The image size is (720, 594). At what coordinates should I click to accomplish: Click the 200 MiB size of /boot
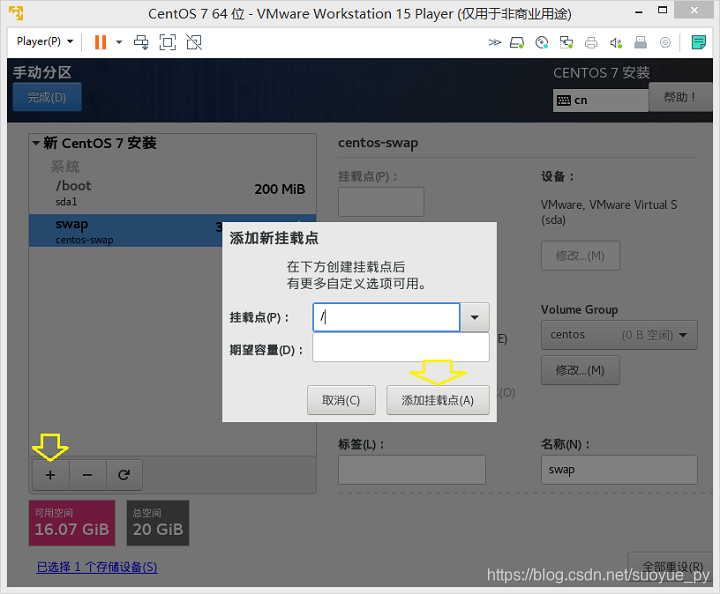(x=280, y=189)
